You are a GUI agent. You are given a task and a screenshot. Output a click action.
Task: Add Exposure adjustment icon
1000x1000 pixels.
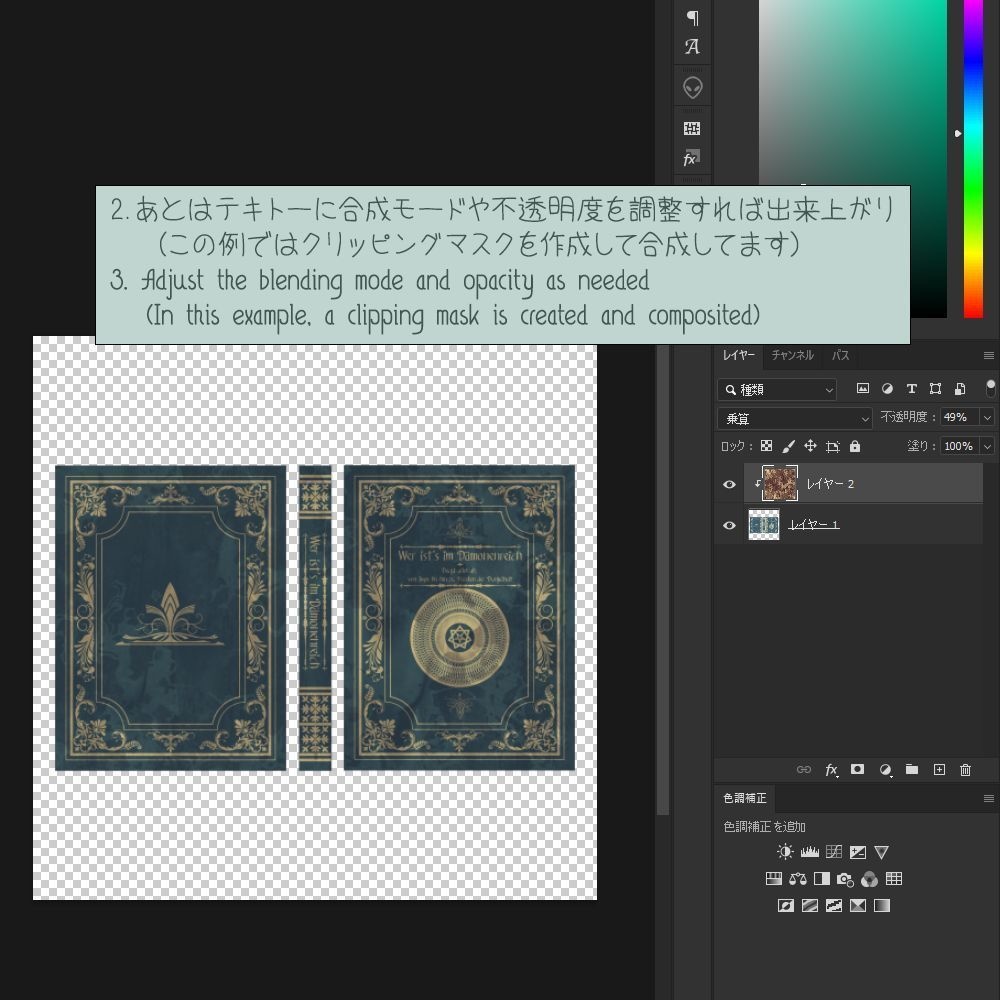click(x=858, y=852)
